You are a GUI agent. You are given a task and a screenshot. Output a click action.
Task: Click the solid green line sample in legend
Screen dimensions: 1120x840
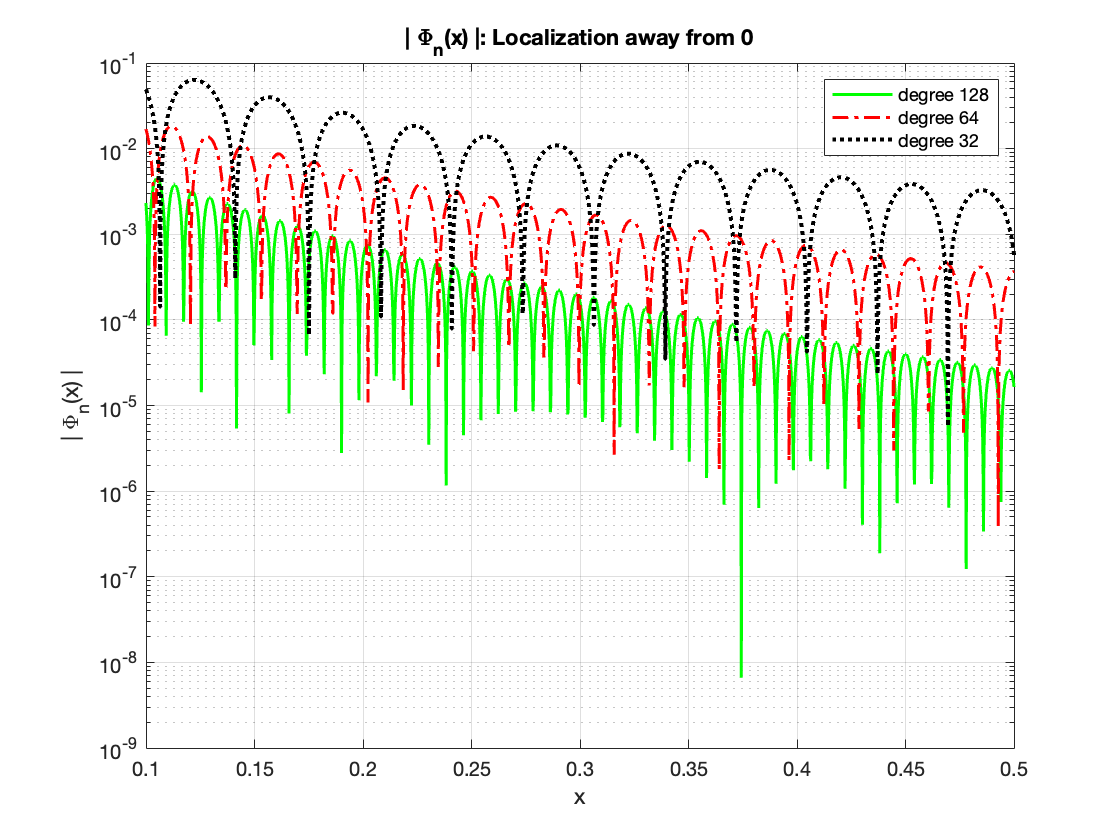860,96
